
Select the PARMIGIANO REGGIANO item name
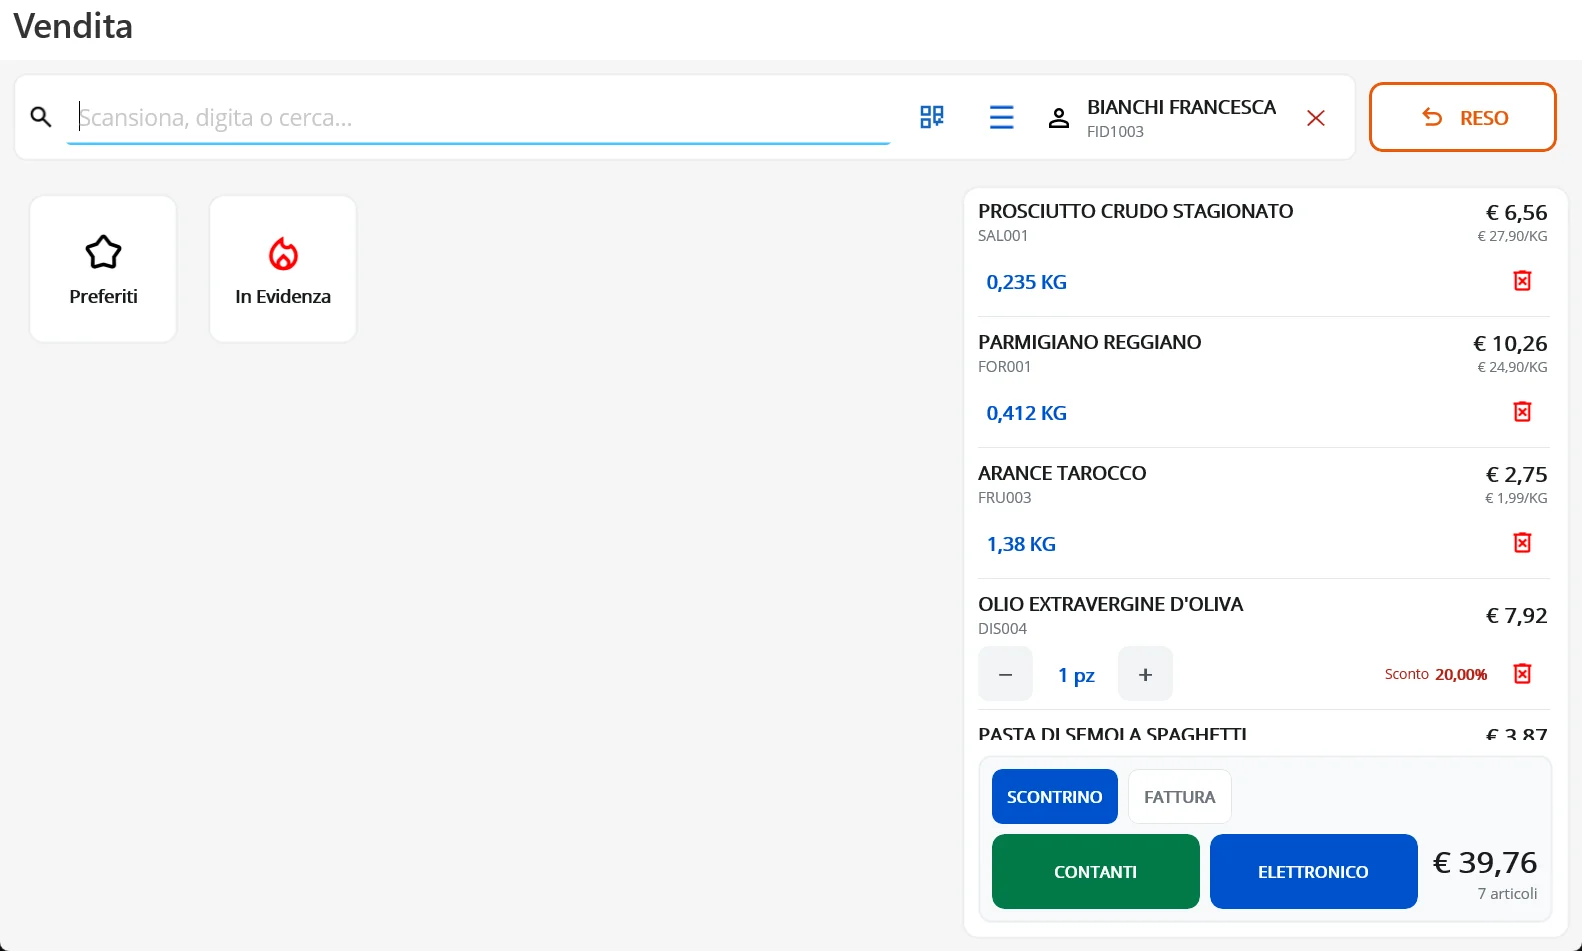tap(1089, 342)
